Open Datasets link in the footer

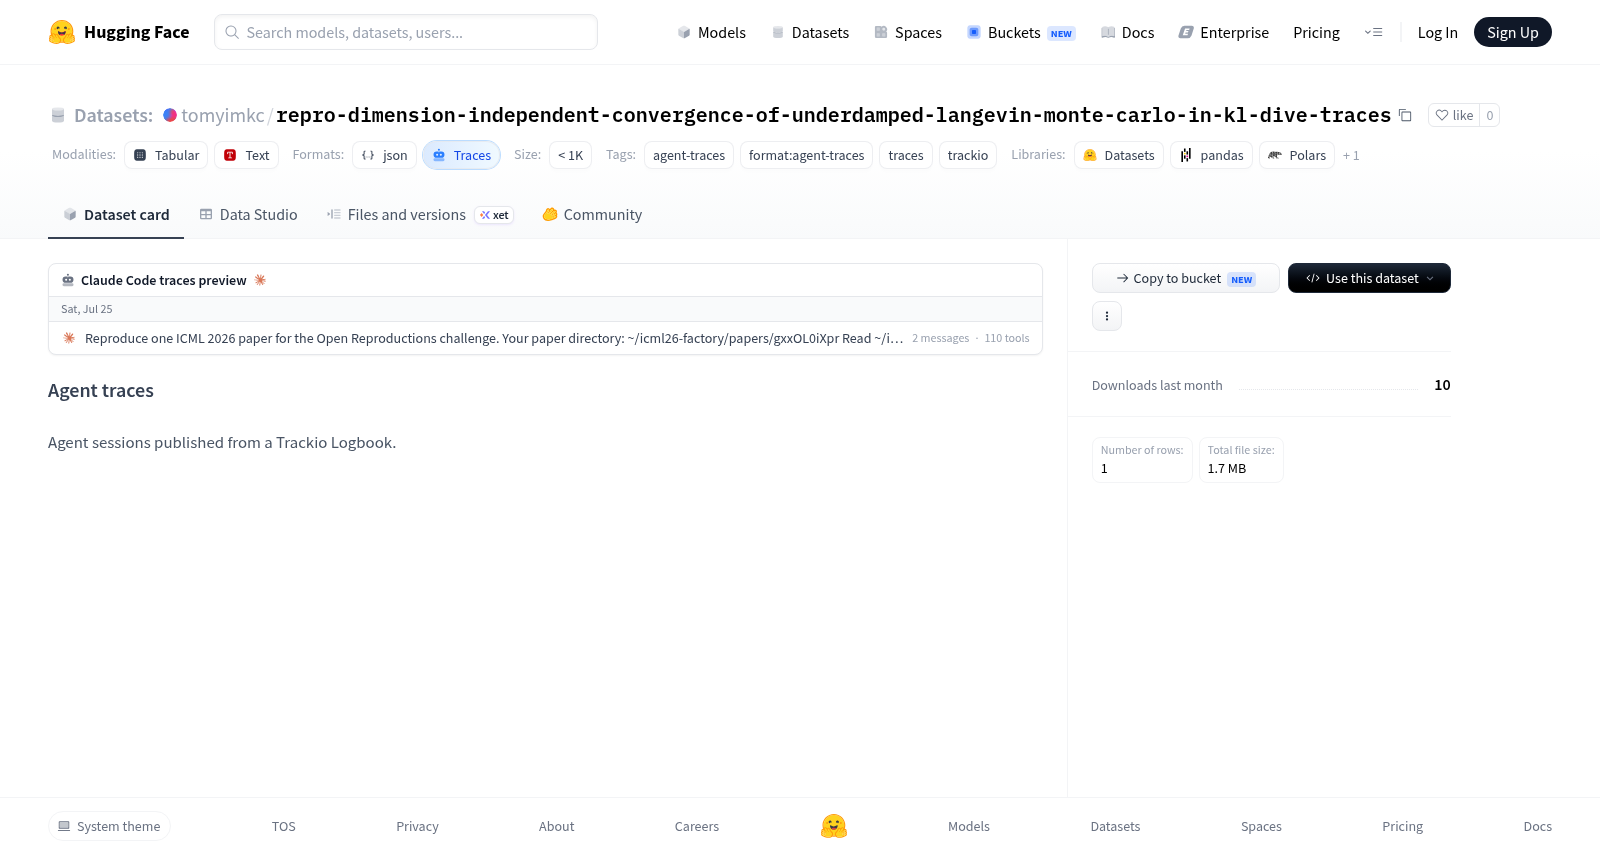tap(1115, 826)
